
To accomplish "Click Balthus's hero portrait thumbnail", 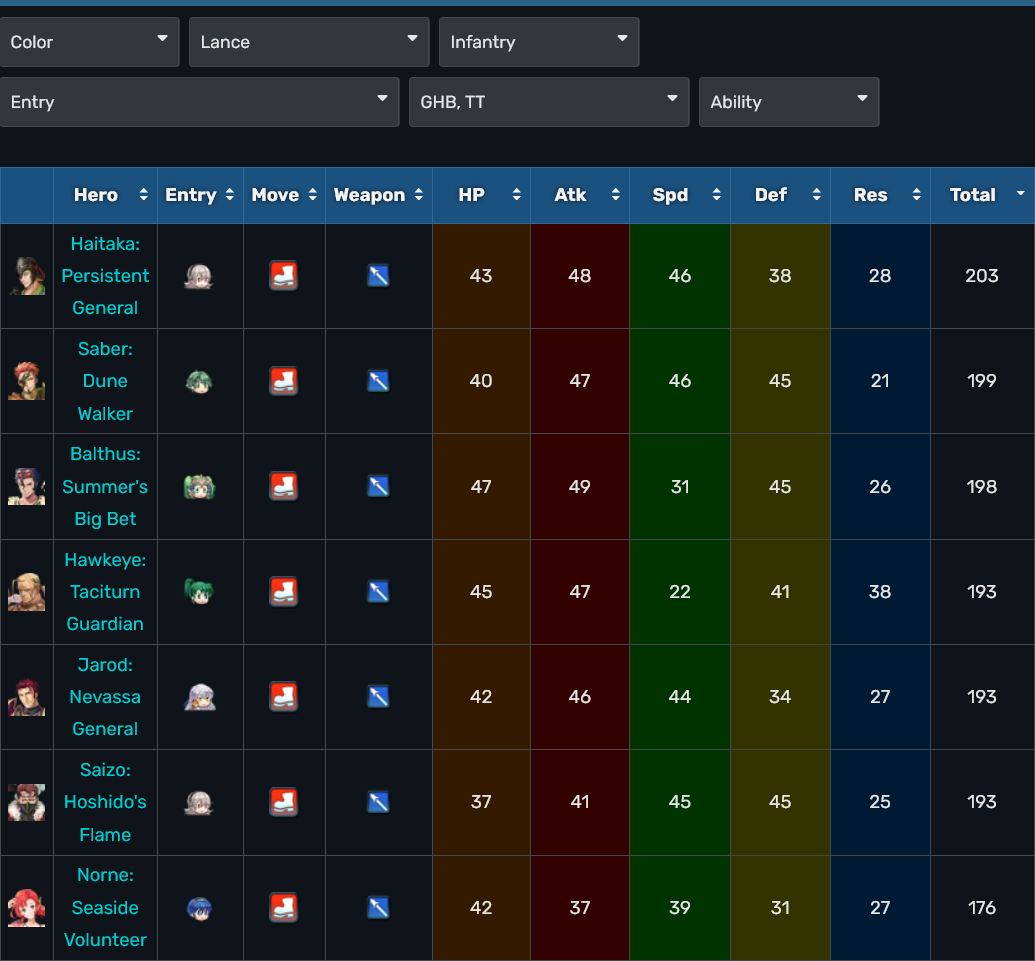I will (x=26, y=486).
